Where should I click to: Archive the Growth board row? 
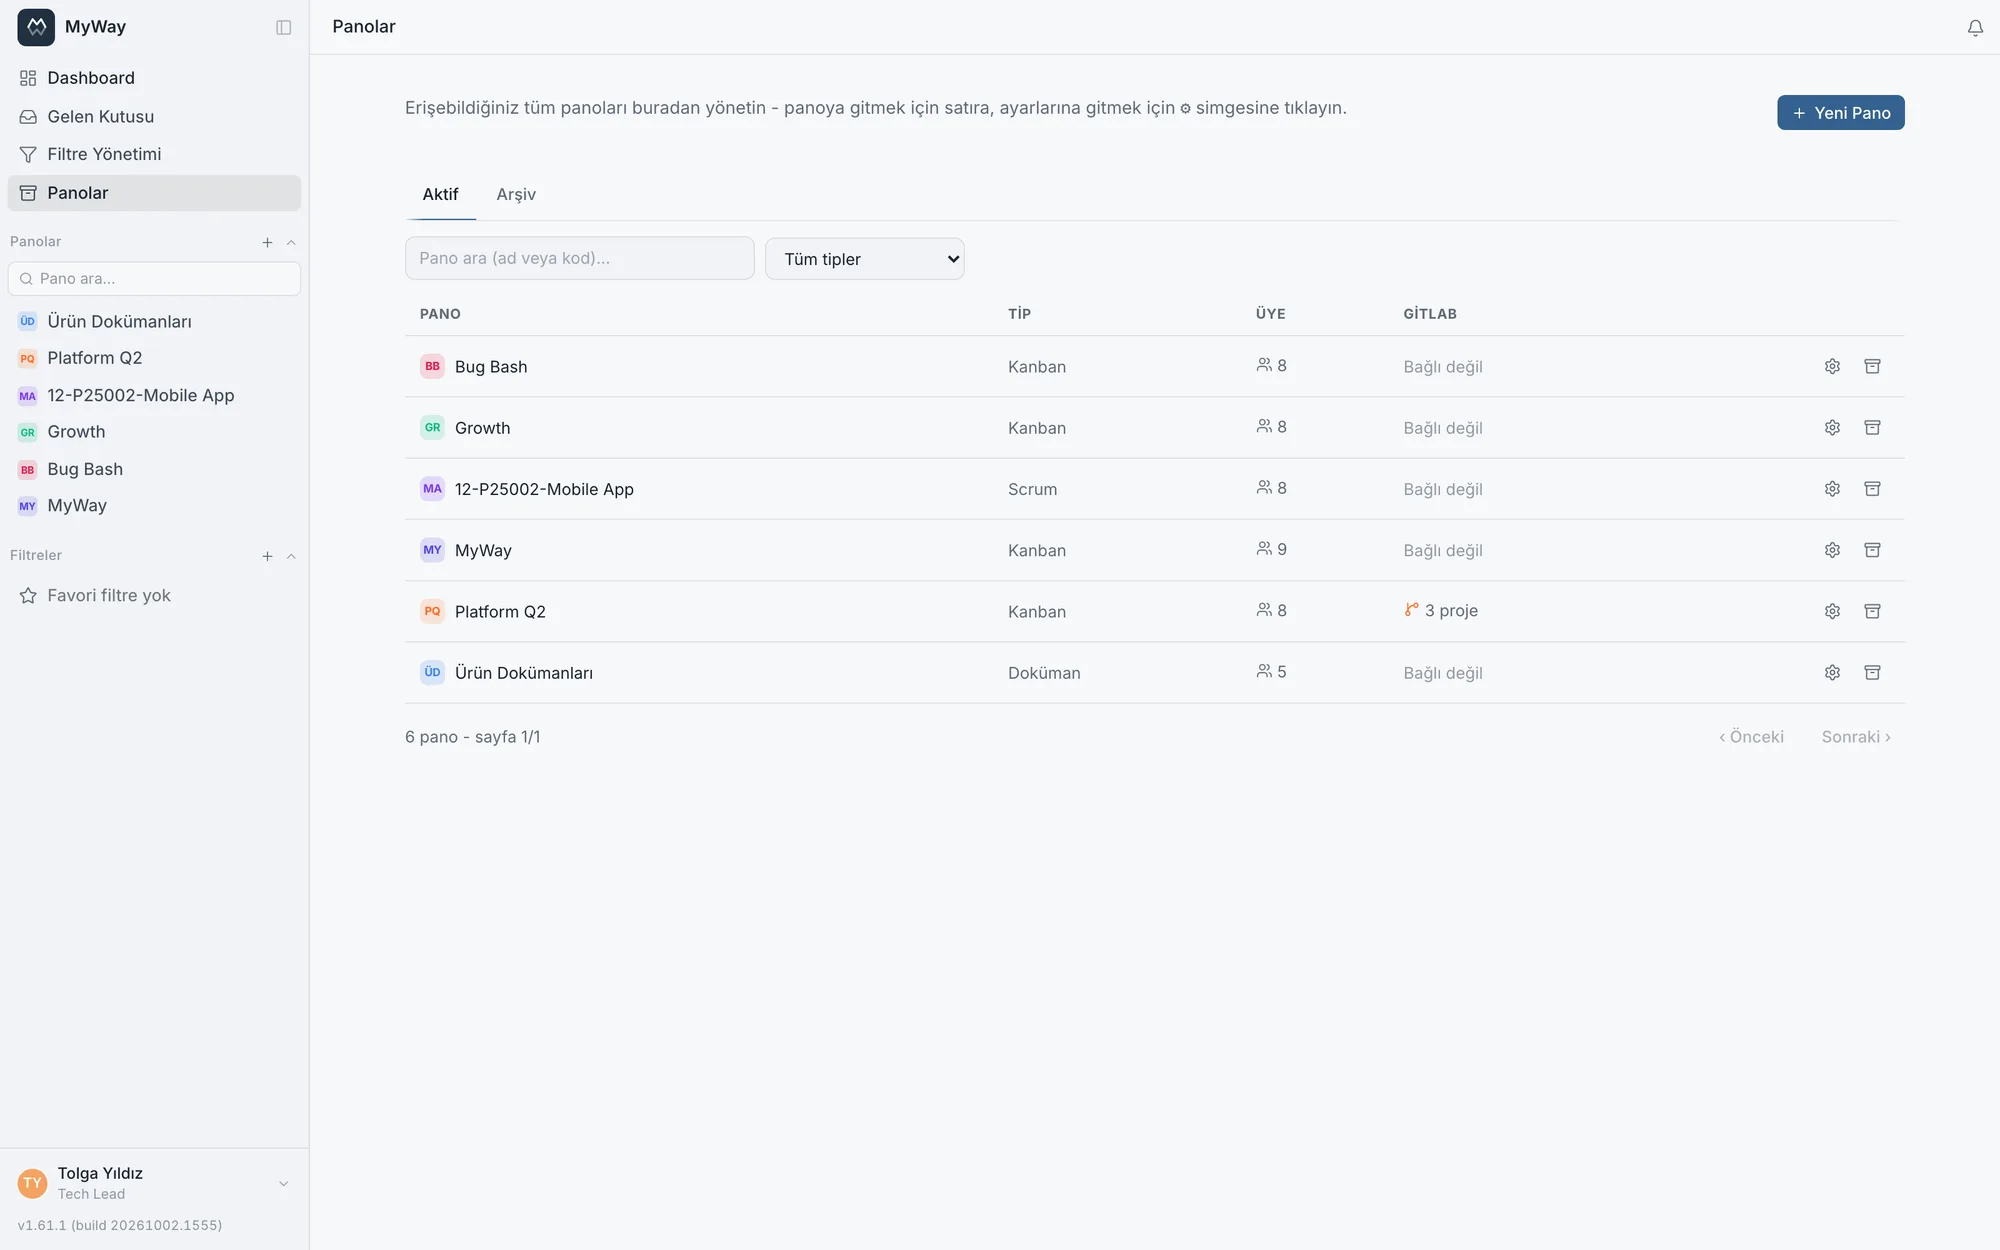tap(1872, 427)
